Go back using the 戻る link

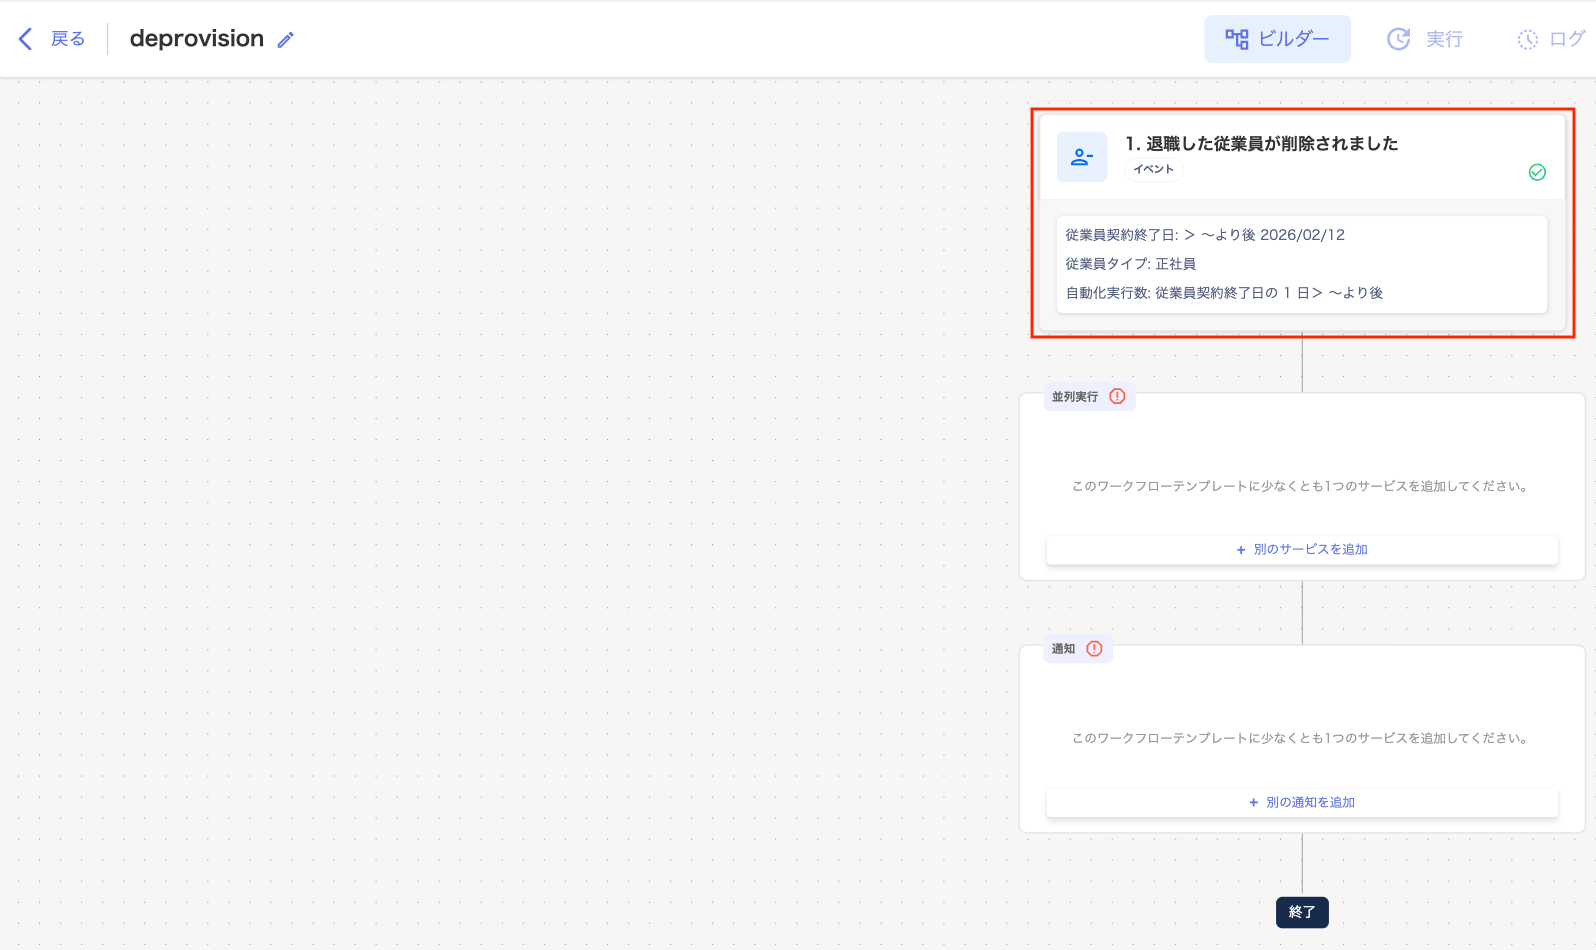(x=67, y=39)
